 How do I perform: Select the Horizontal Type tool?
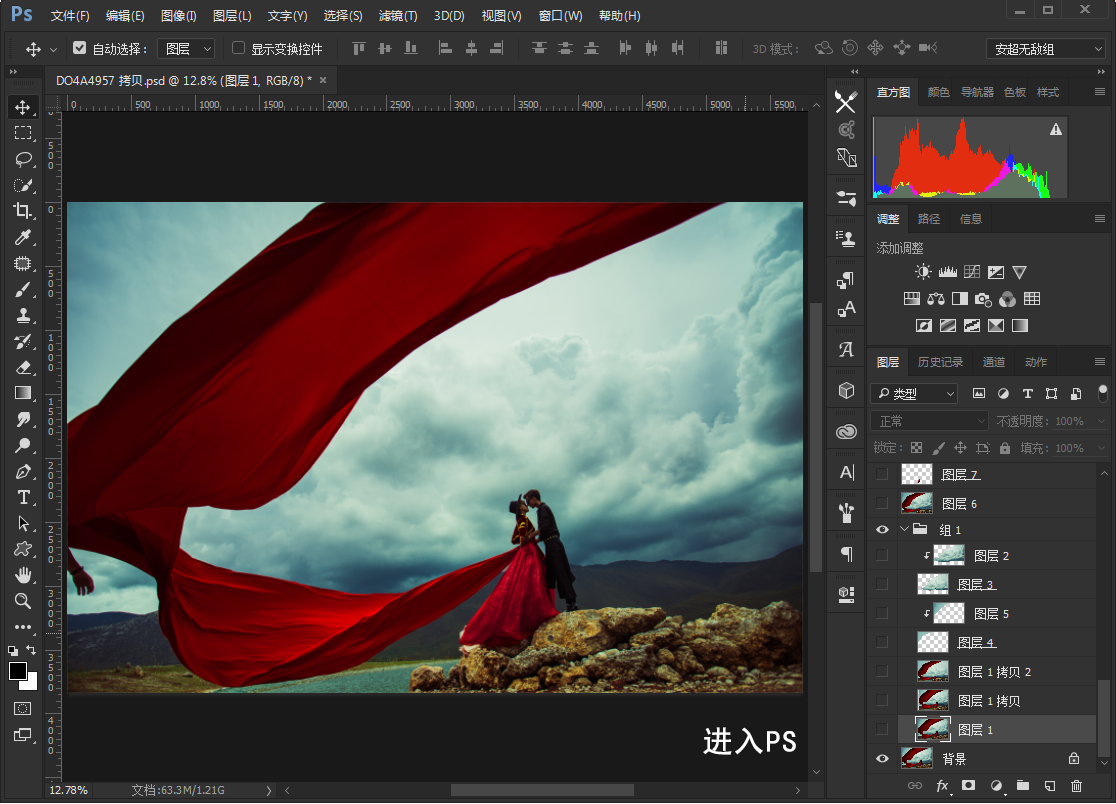coord(23,497)
